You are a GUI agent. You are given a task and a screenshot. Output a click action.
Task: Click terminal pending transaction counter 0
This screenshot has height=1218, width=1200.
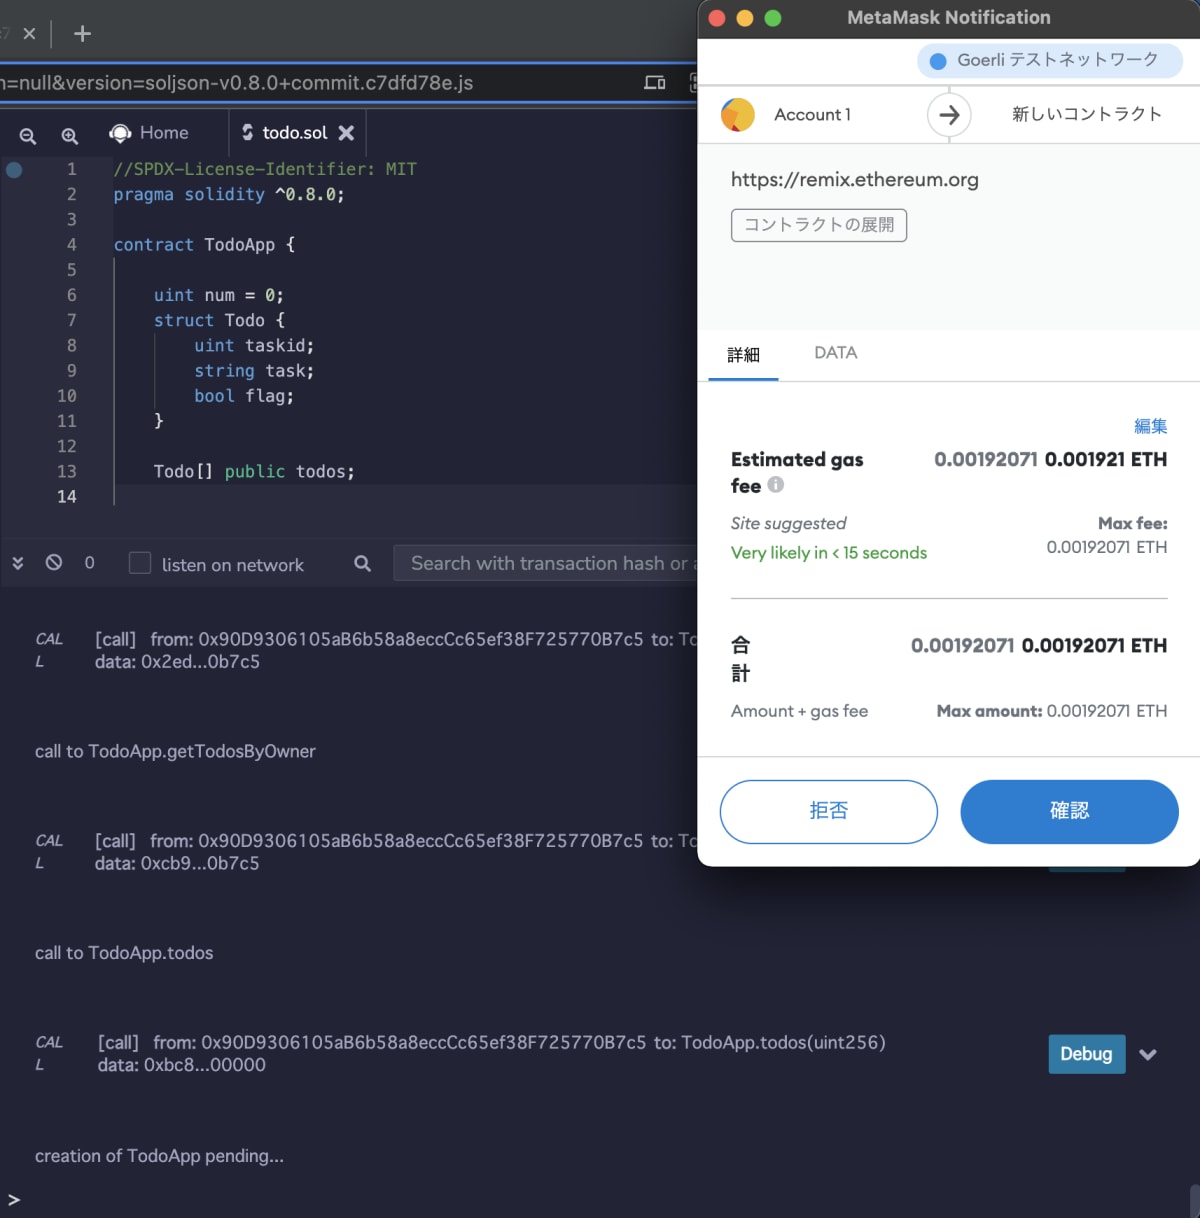[x=89, y=563]
